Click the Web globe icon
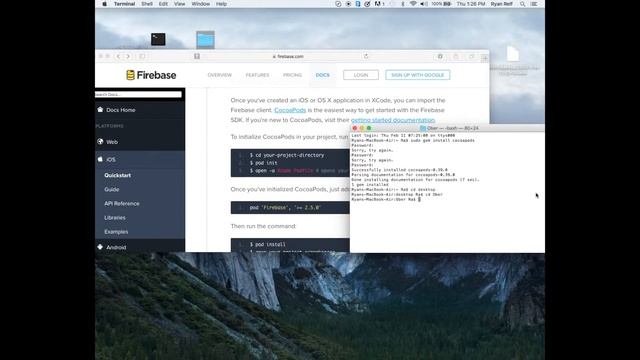 point(100,142)
